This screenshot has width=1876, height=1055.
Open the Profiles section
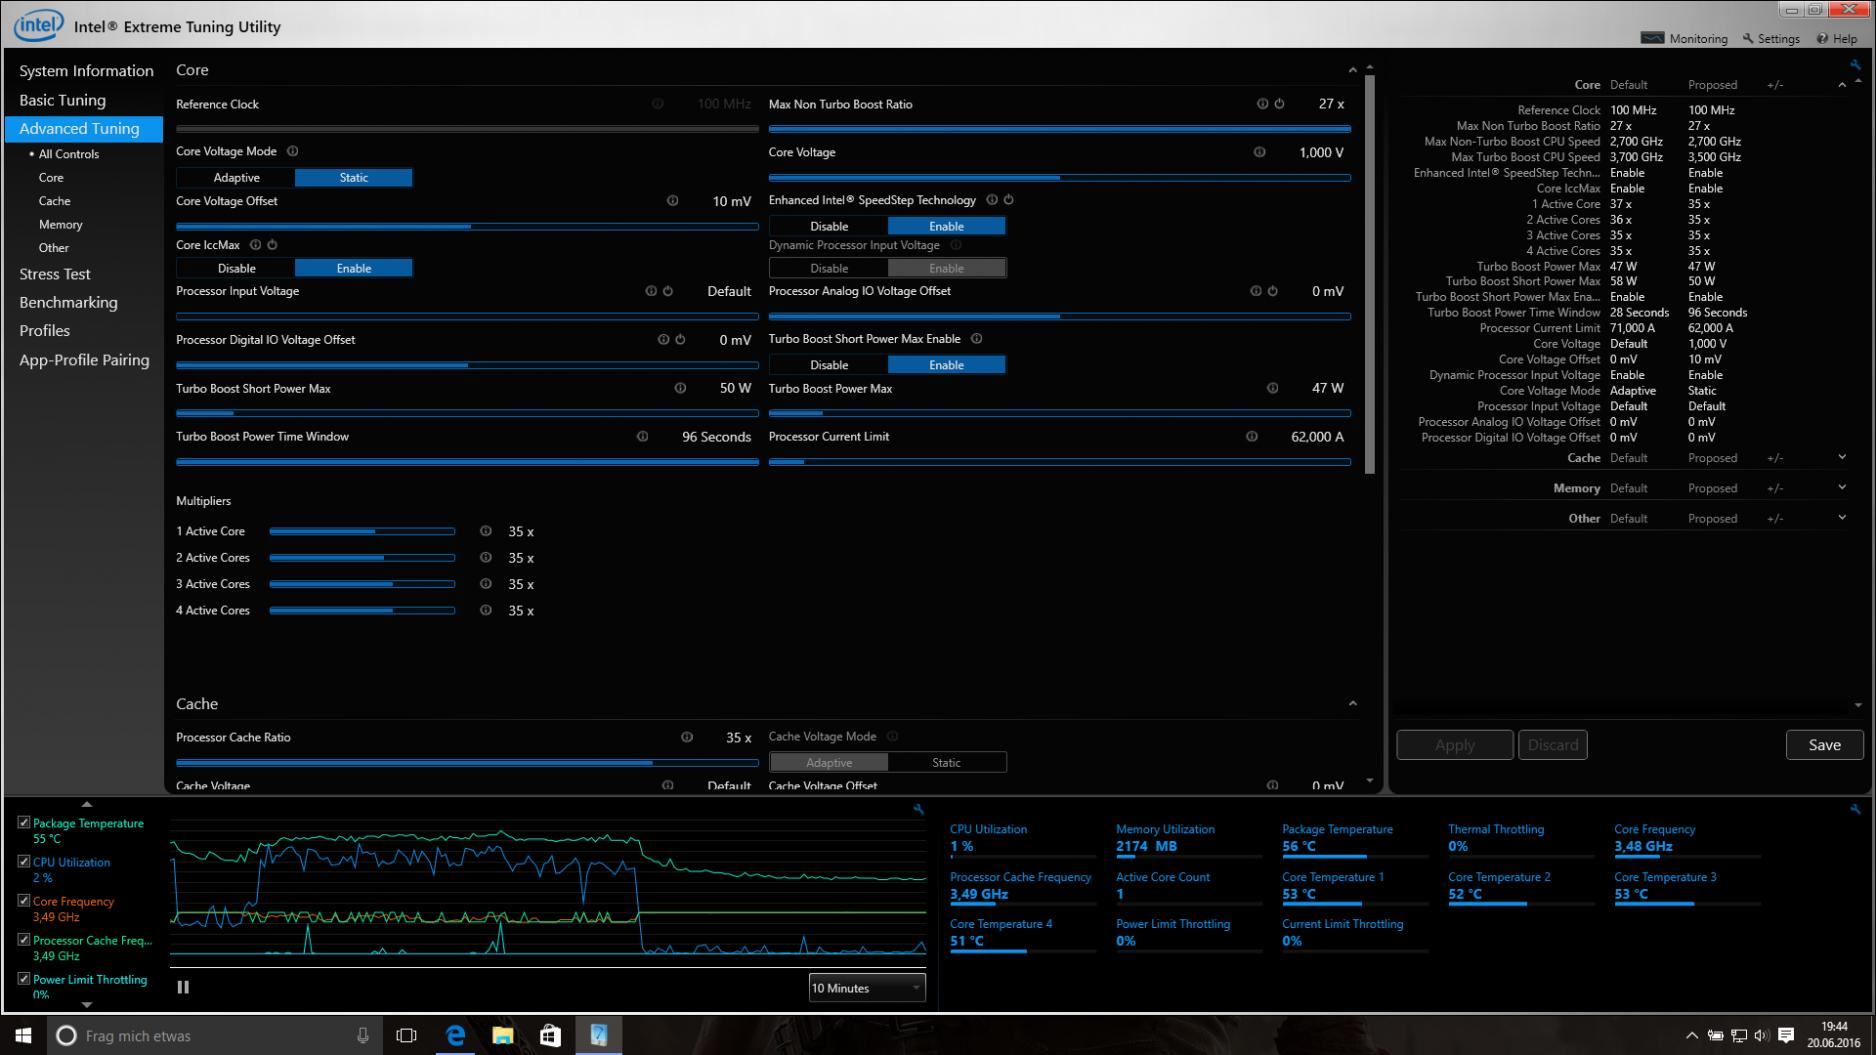(x=44, y=331)
